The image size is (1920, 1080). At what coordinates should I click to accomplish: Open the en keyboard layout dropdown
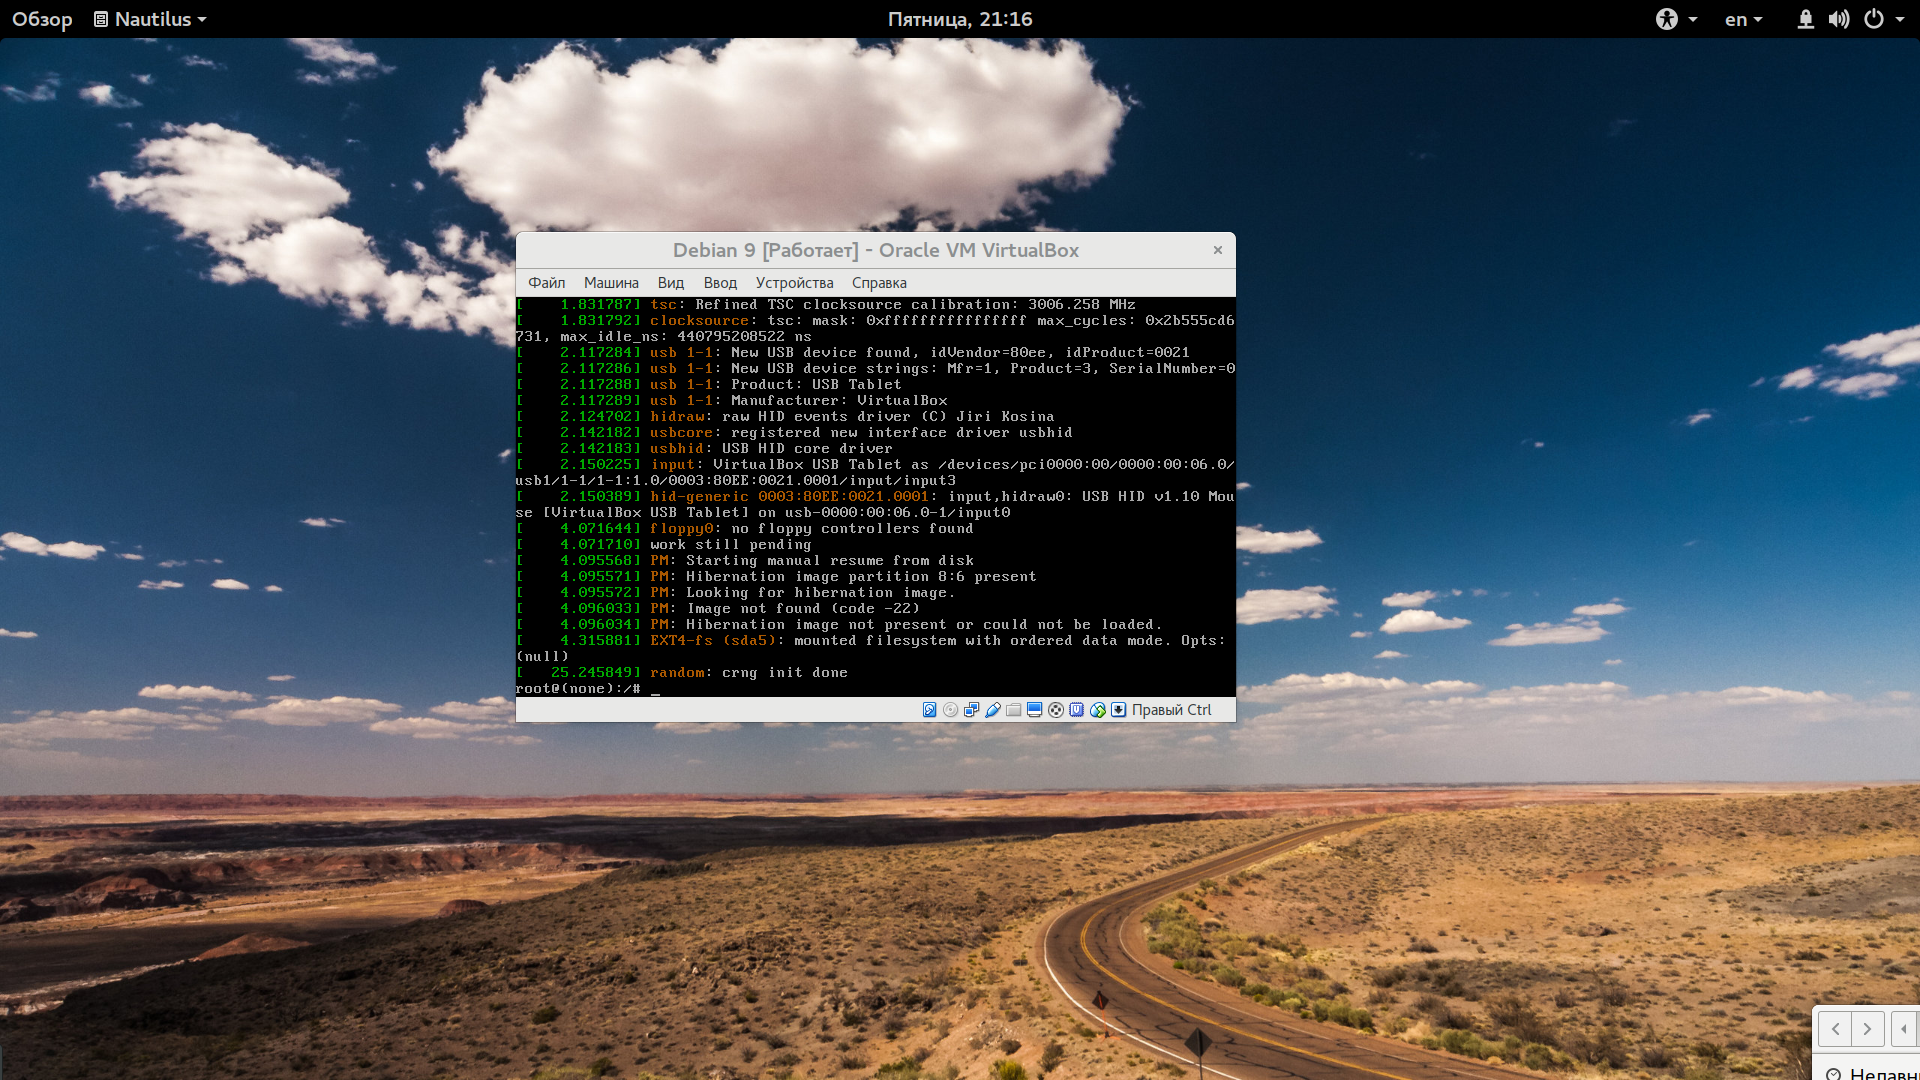click(1743, 19)
